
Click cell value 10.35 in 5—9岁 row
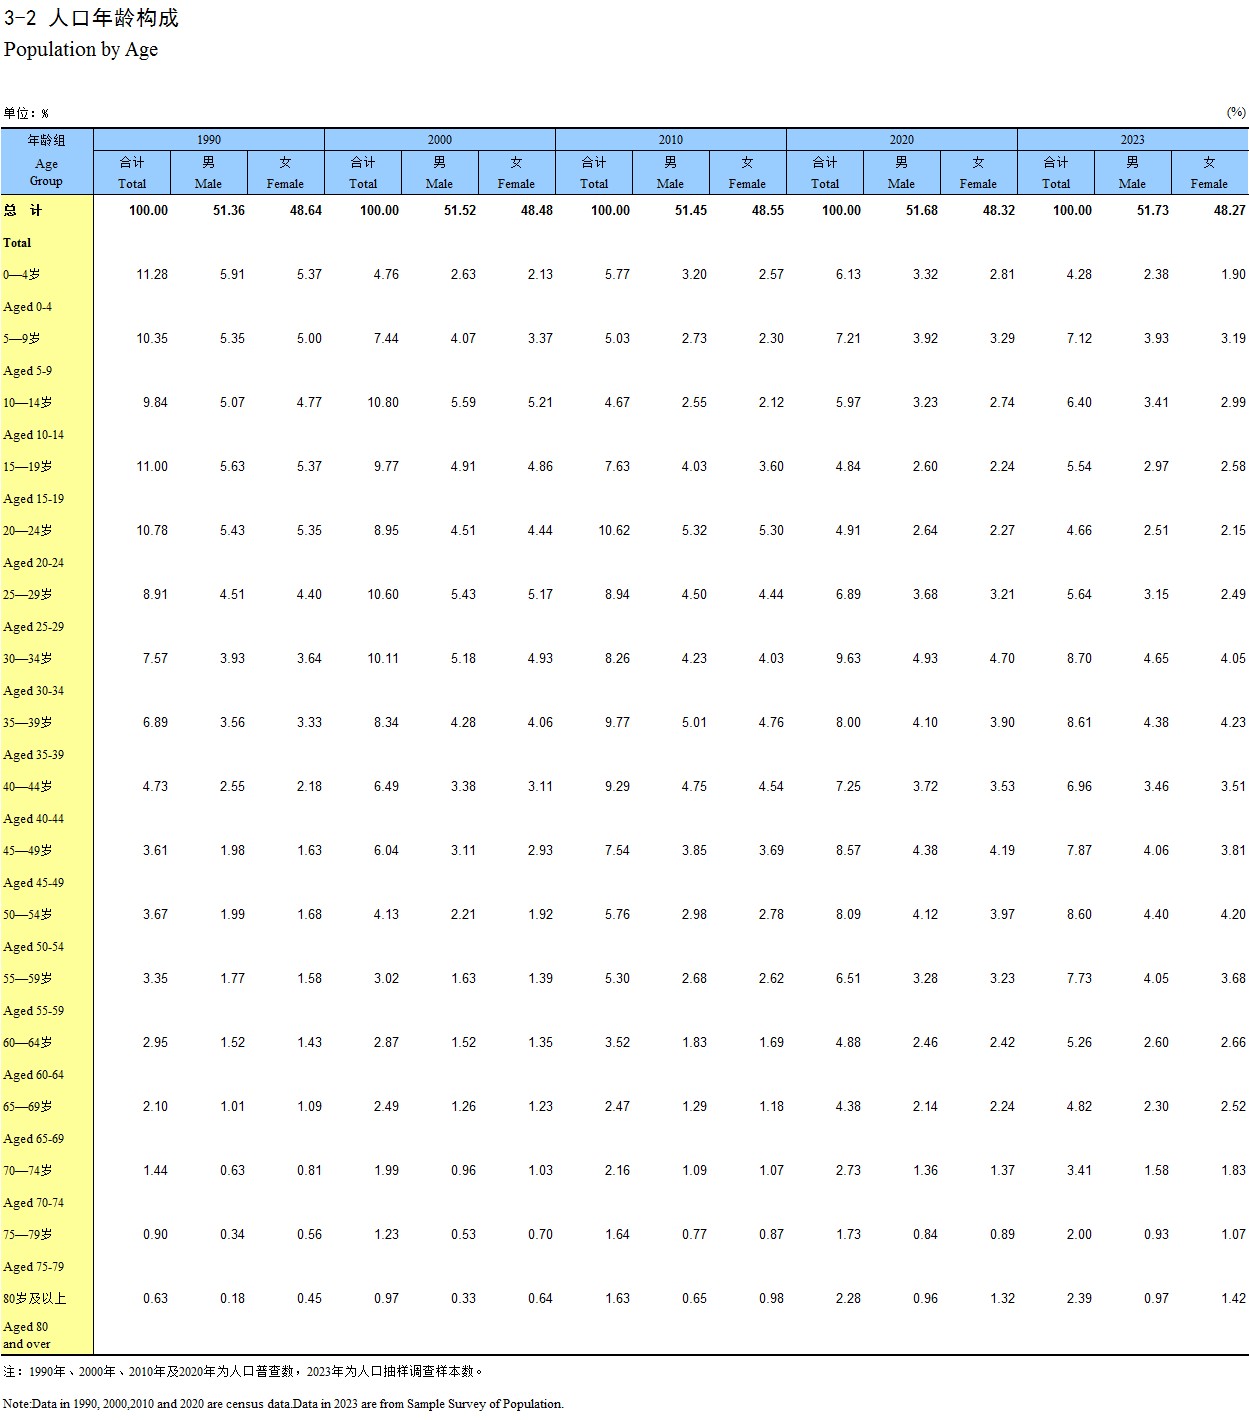click(152, 338)
